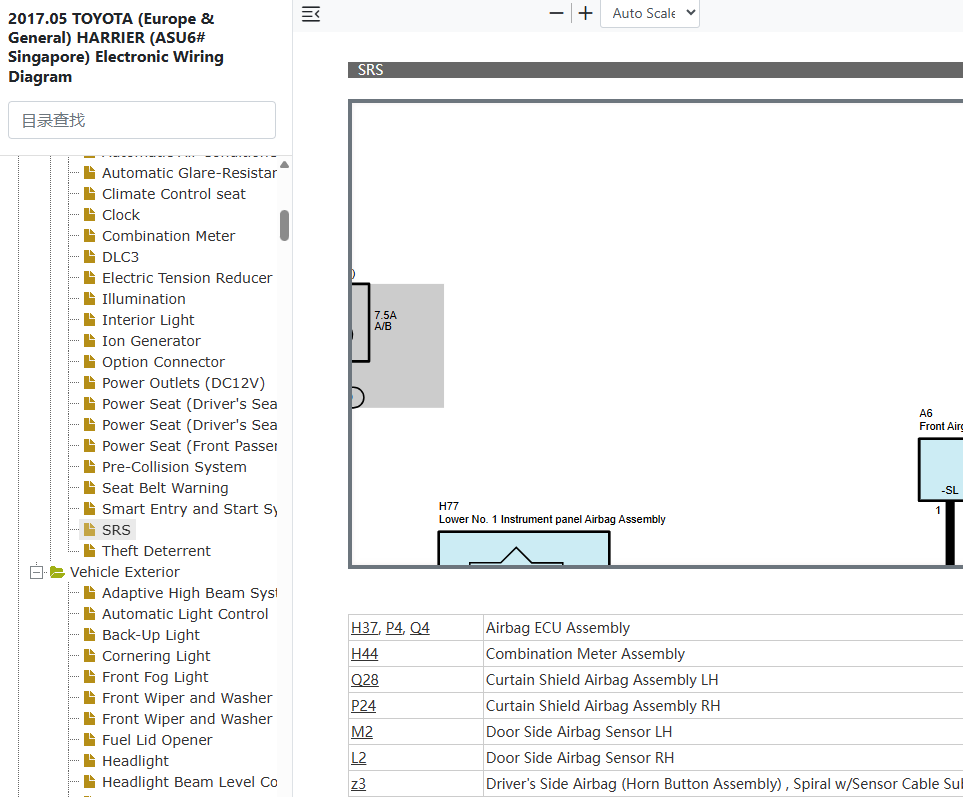
Task: Open the P24 connector link
Action: point(364,706)
